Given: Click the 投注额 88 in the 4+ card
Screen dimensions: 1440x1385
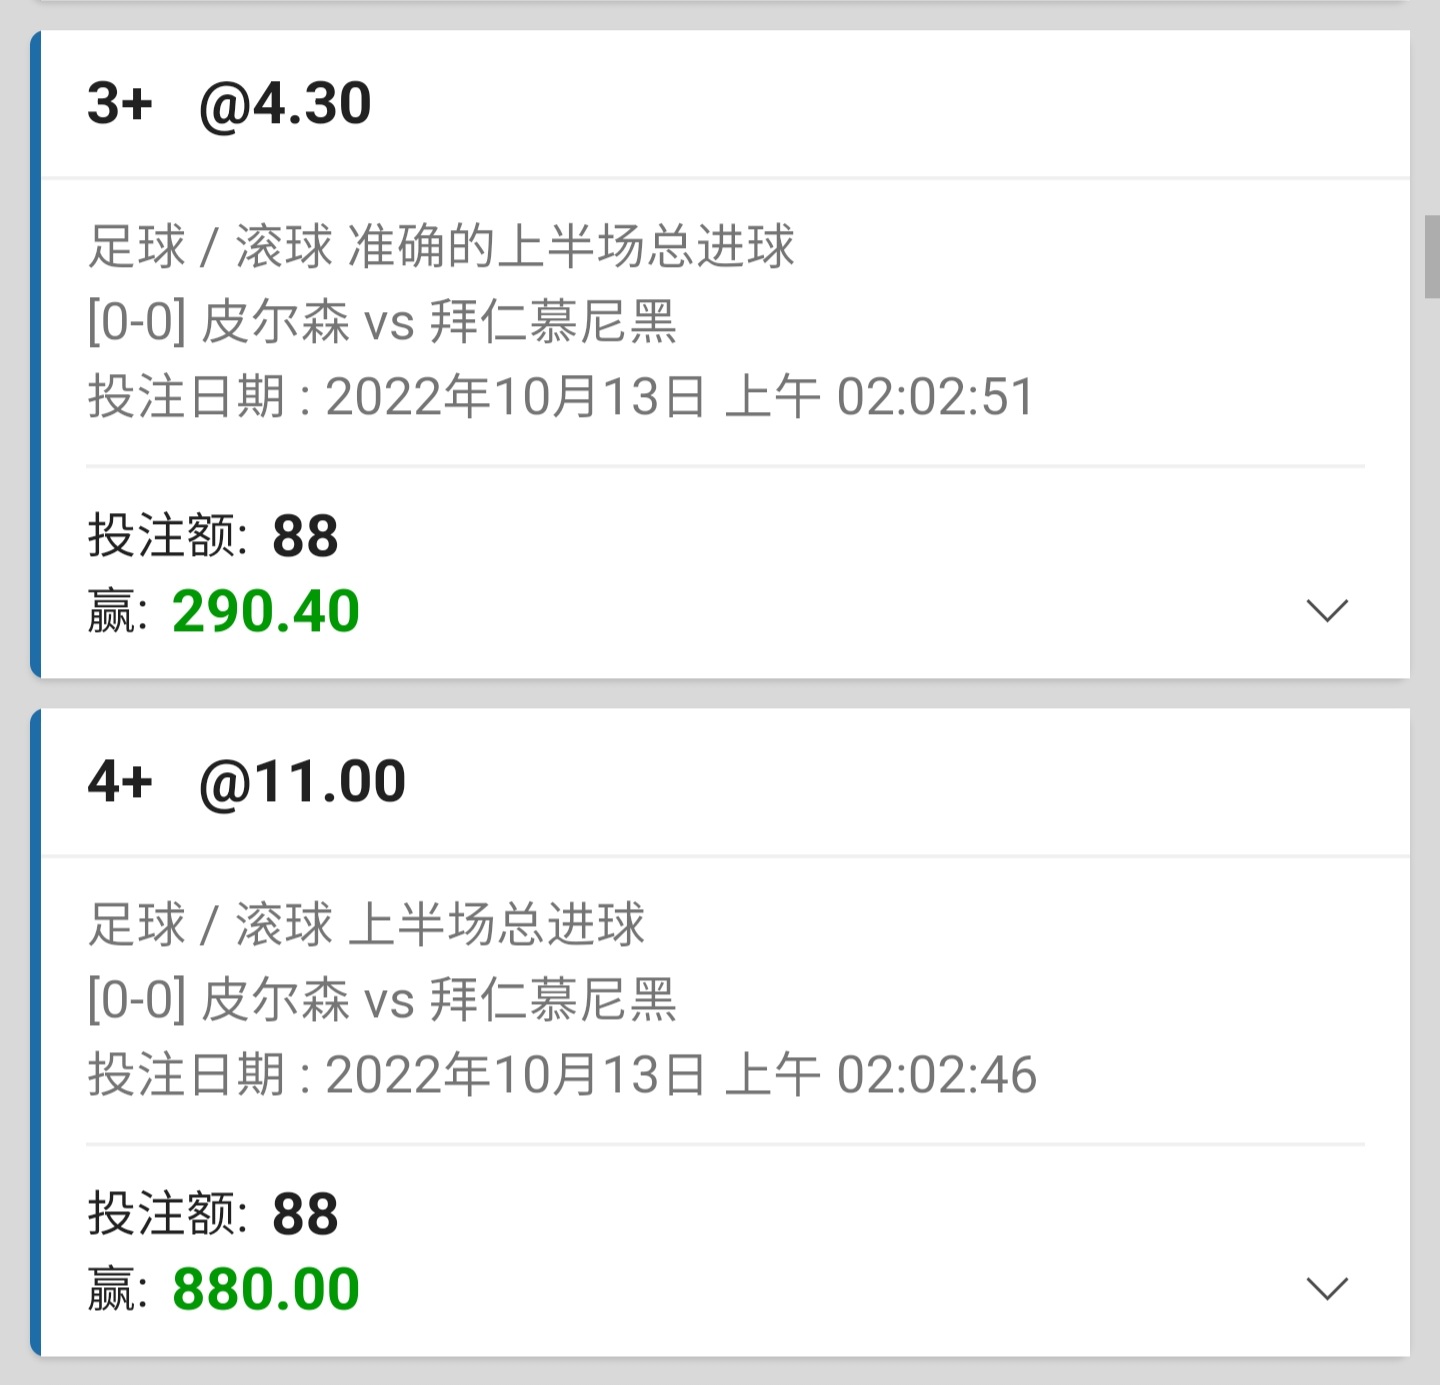Looking at the screenshot, I should pyautogui.click(x=213, y=1214).
